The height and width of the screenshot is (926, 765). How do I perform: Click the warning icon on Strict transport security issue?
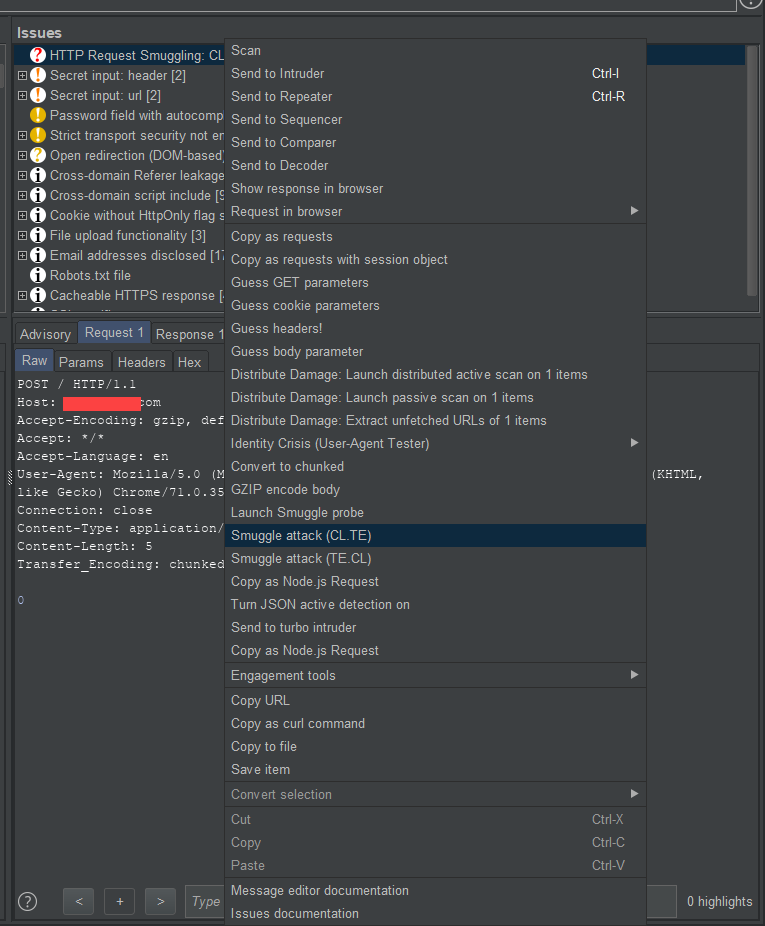[38, 135]
